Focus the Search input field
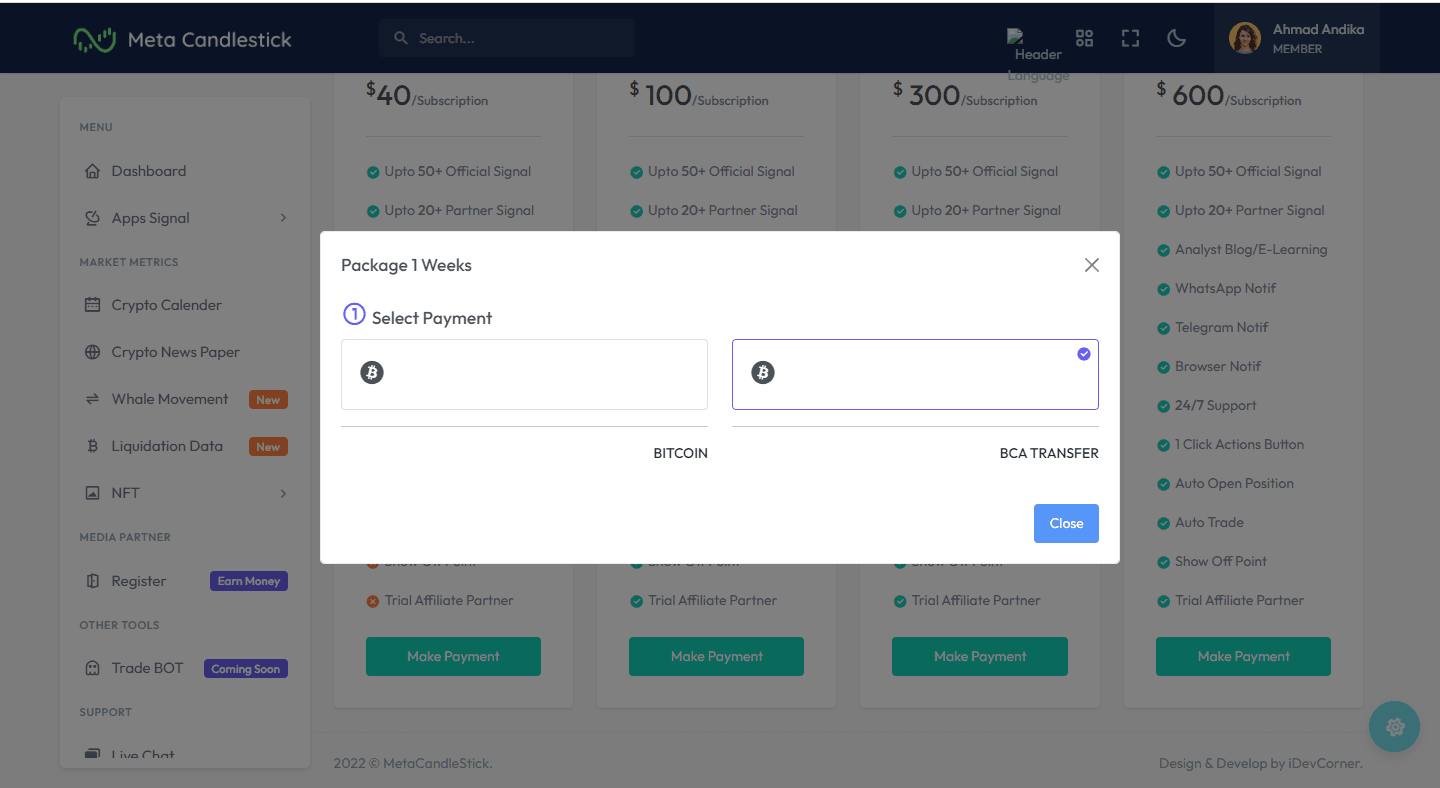This screenshot has width=1440, height=788. tap(507, 38)
